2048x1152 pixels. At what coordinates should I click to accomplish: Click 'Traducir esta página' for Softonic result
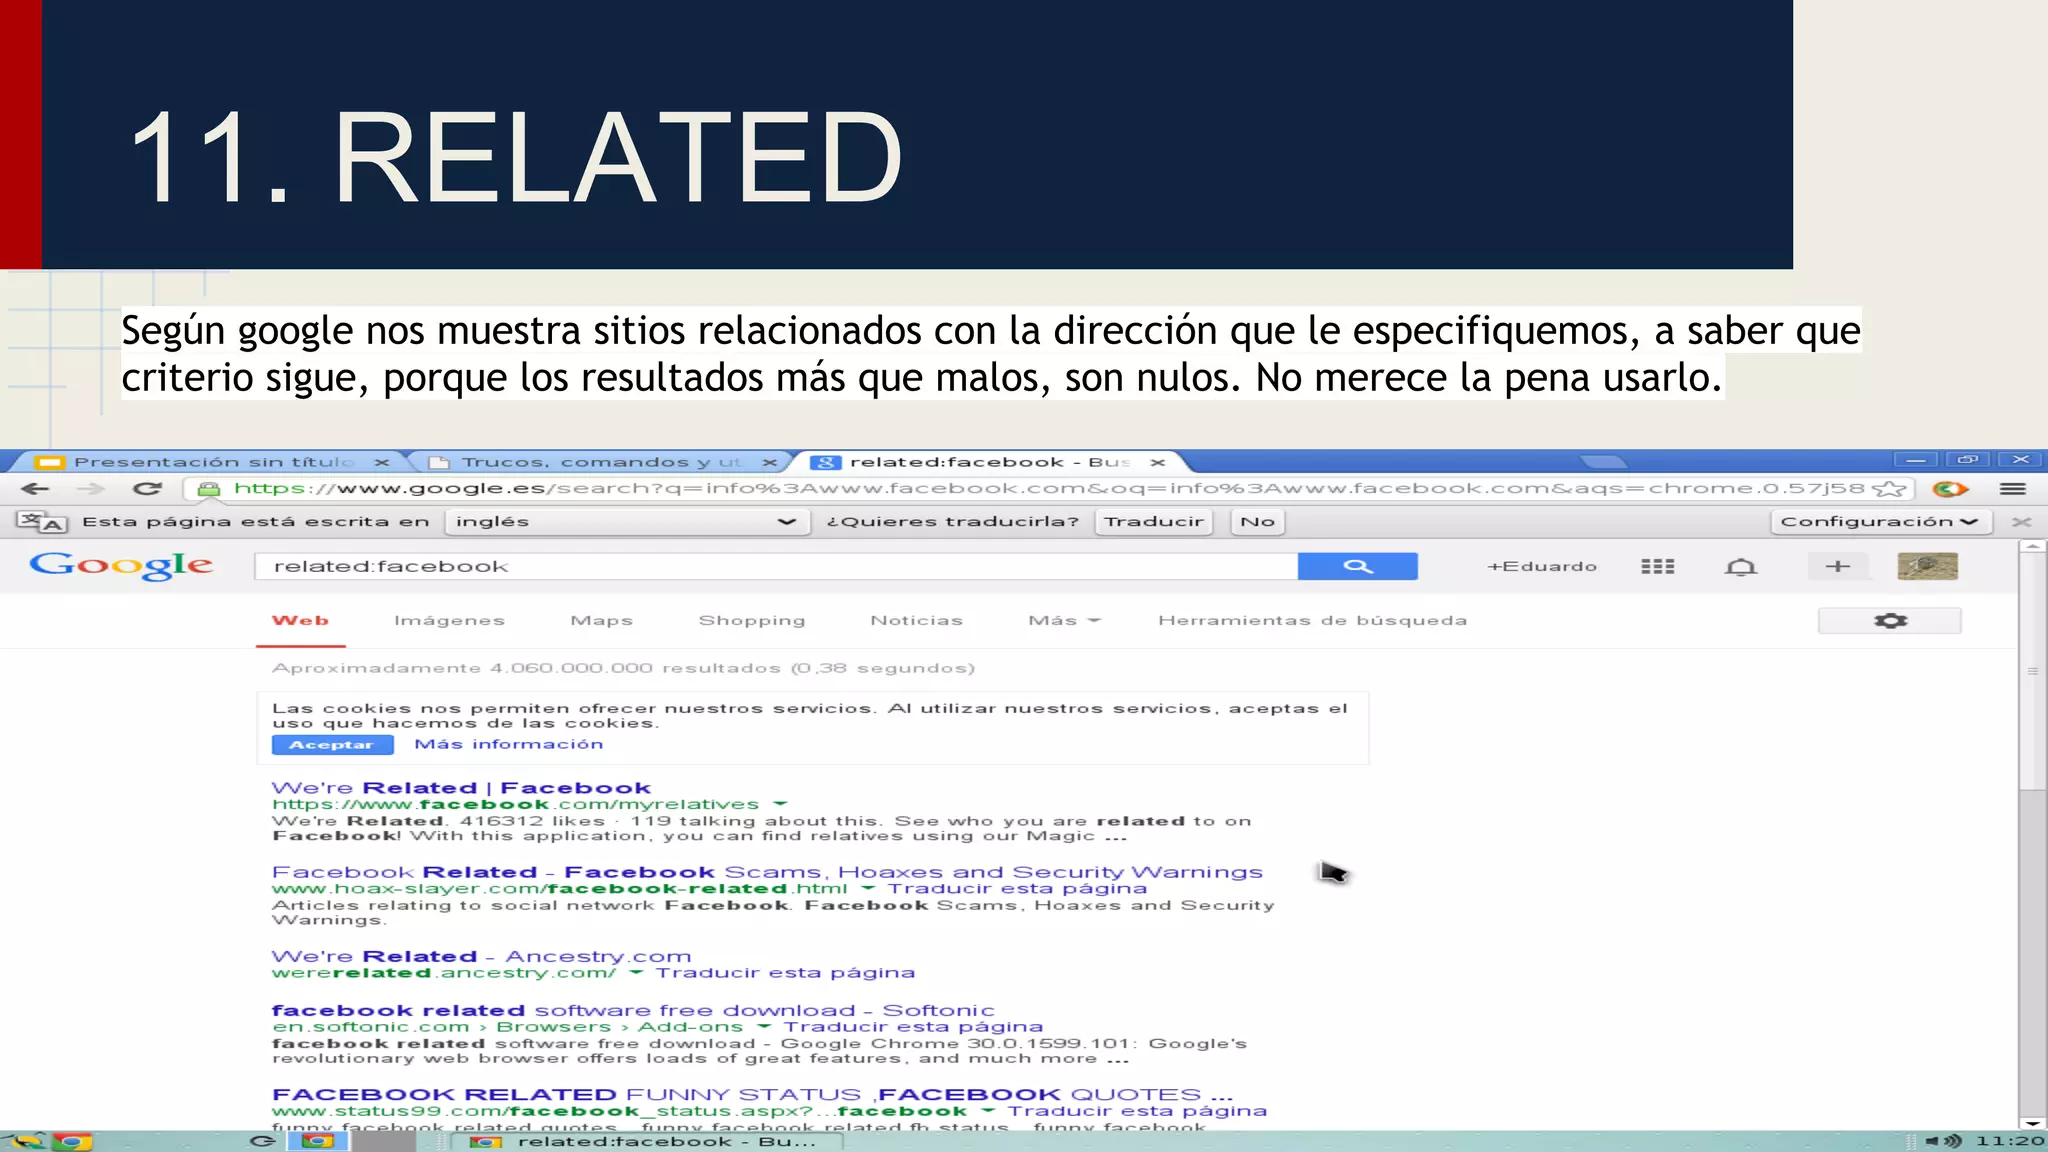point(913,1026)
